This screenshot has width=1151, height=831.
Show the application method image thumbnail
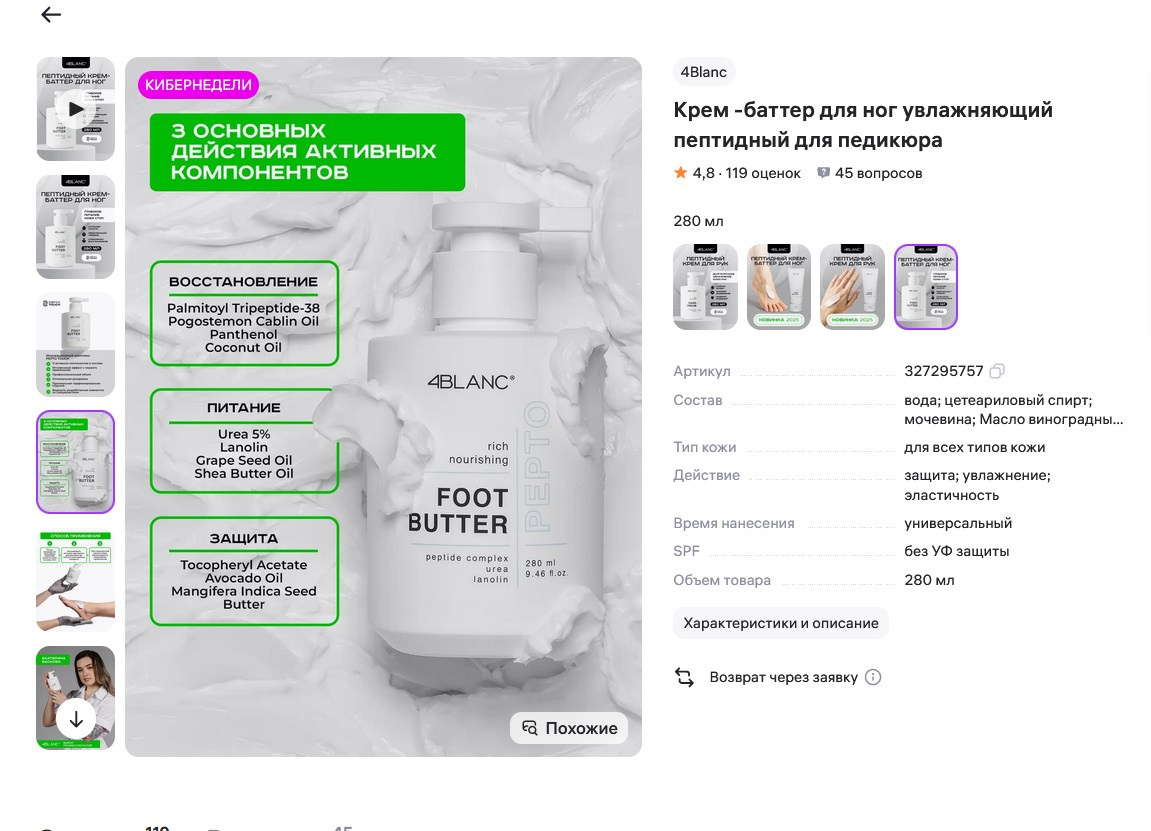76,580
